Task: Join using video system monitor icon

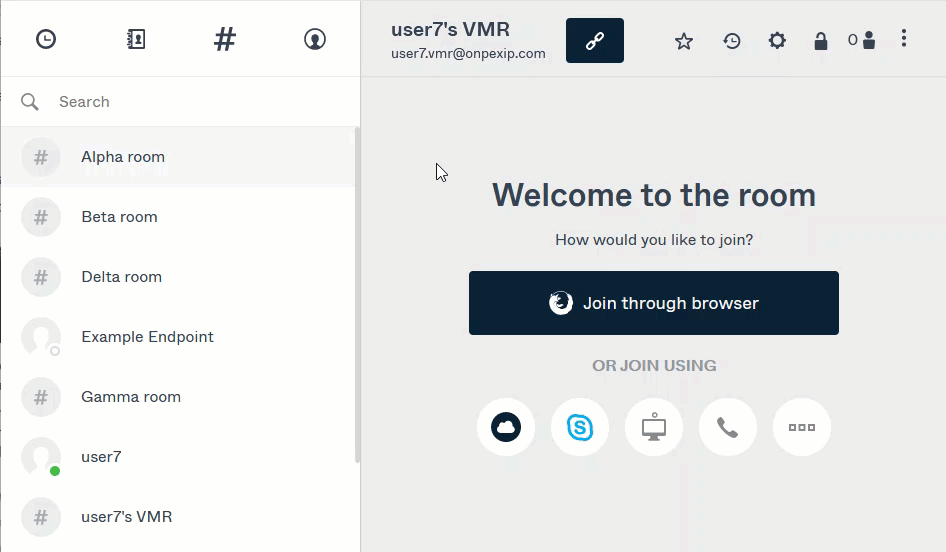Action: tap(654, 427)
